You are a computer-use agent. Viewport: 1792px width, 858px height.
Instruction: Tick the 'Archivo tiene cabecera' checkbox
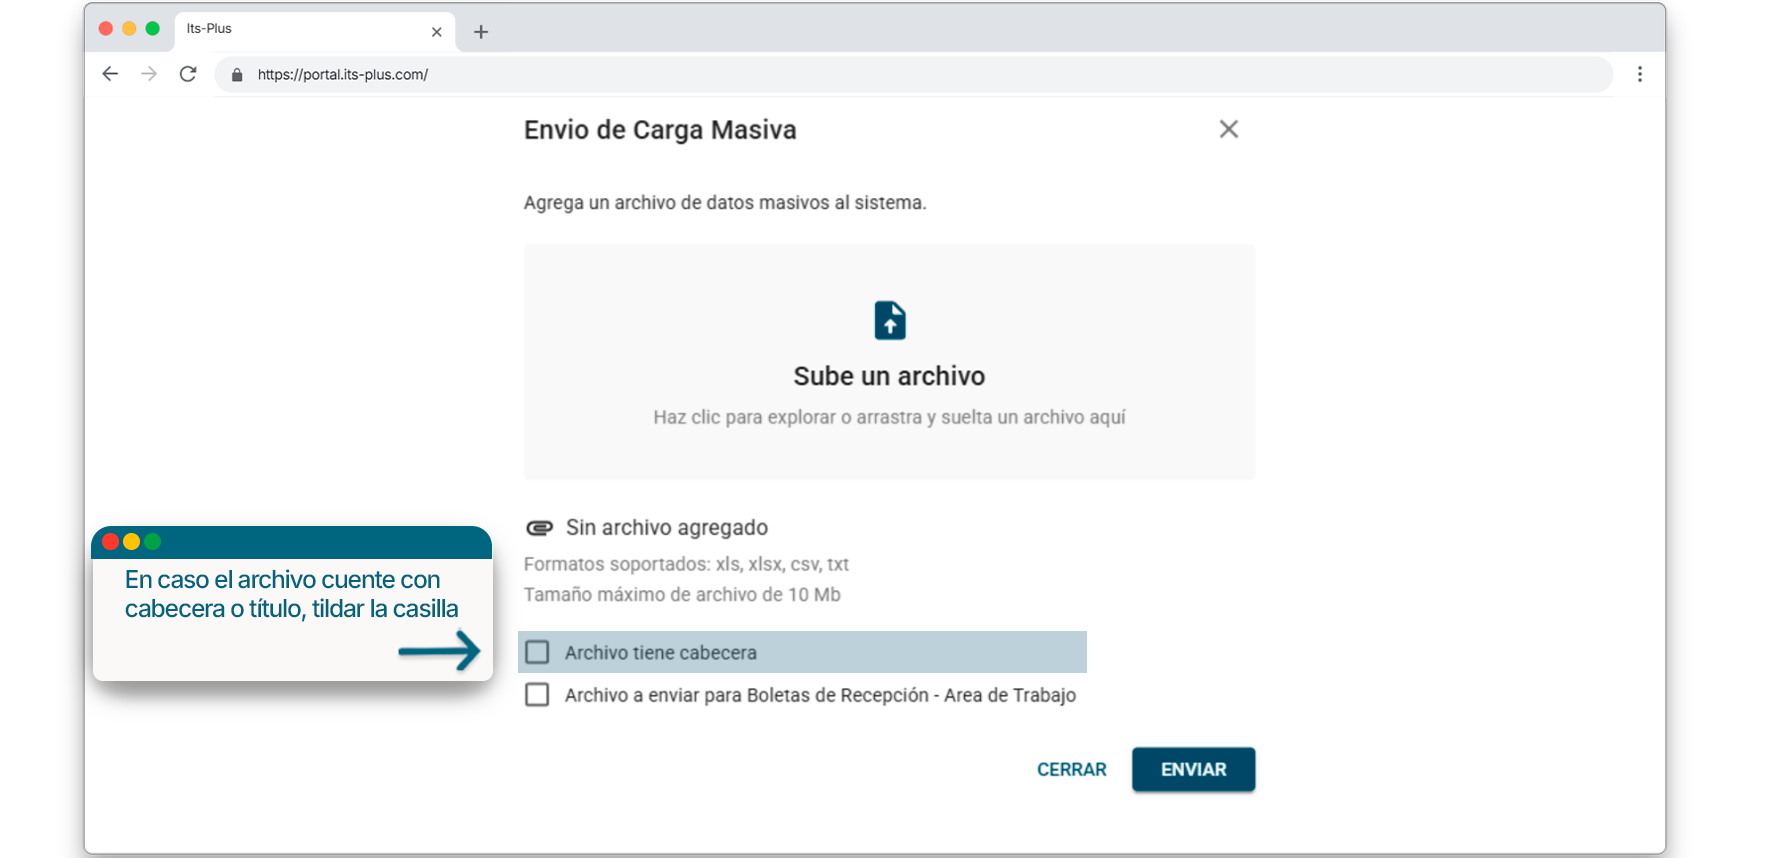538,652
